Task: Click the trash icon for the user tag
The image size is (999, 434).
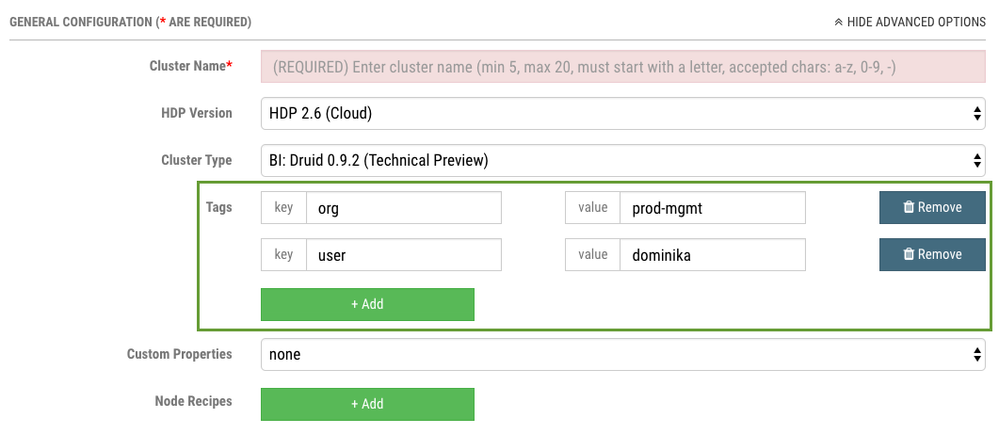Action: [908, 255]
